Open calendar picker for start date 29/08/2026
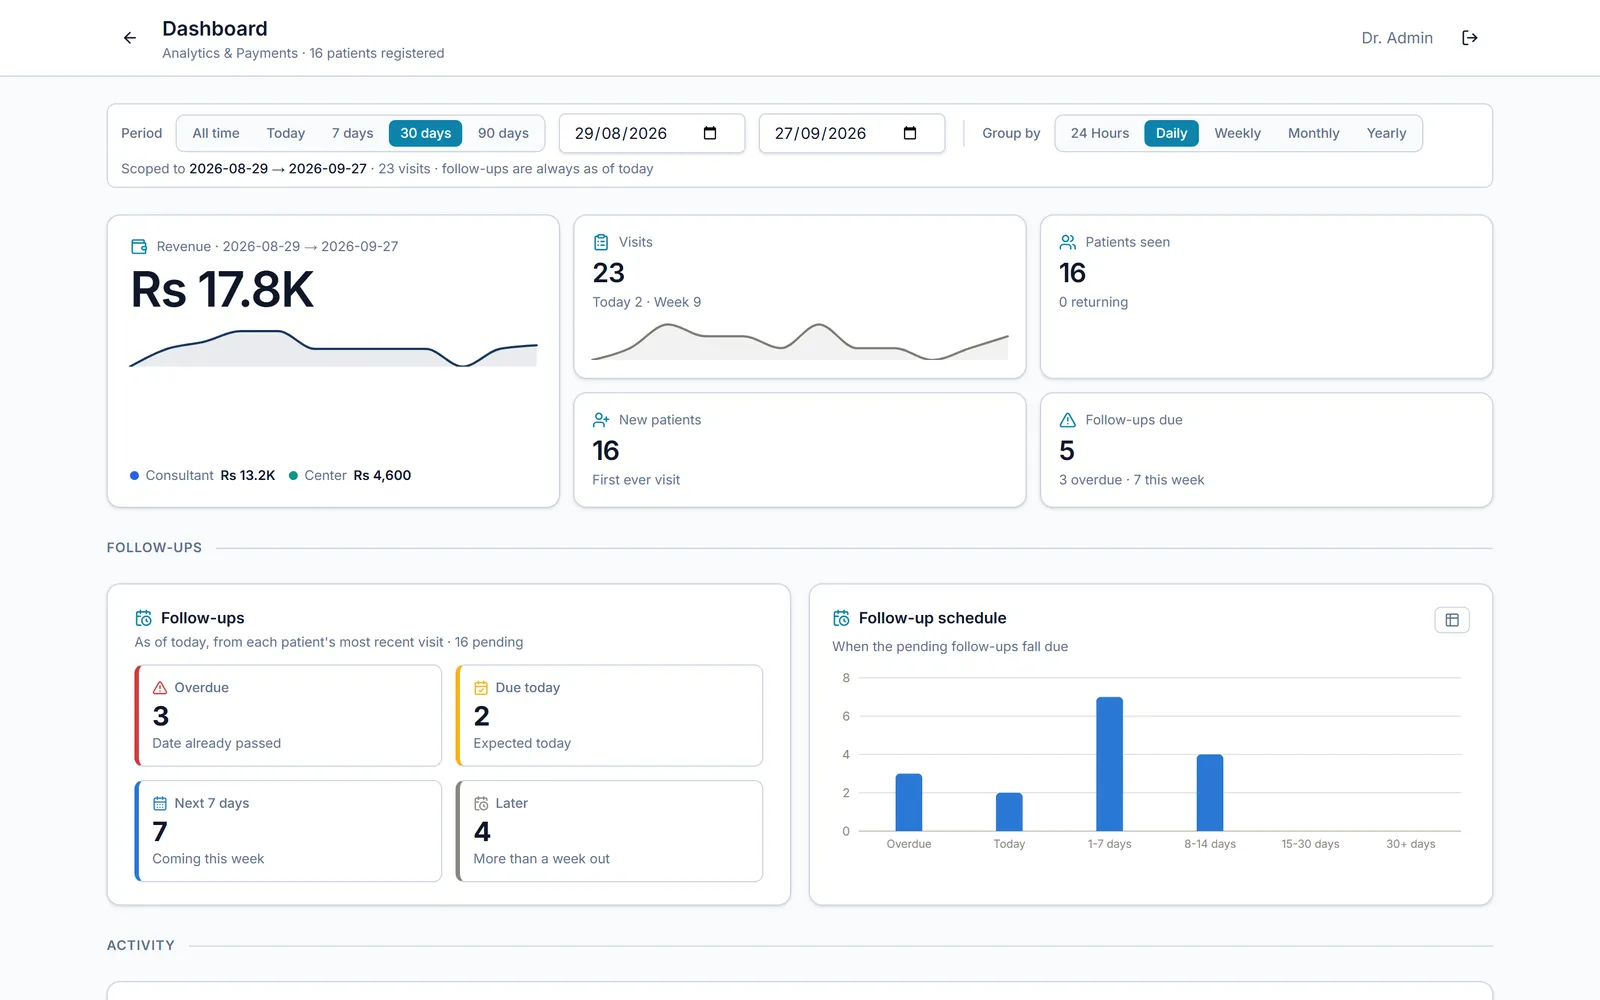1600x1000 pixels. click(710, 133)
